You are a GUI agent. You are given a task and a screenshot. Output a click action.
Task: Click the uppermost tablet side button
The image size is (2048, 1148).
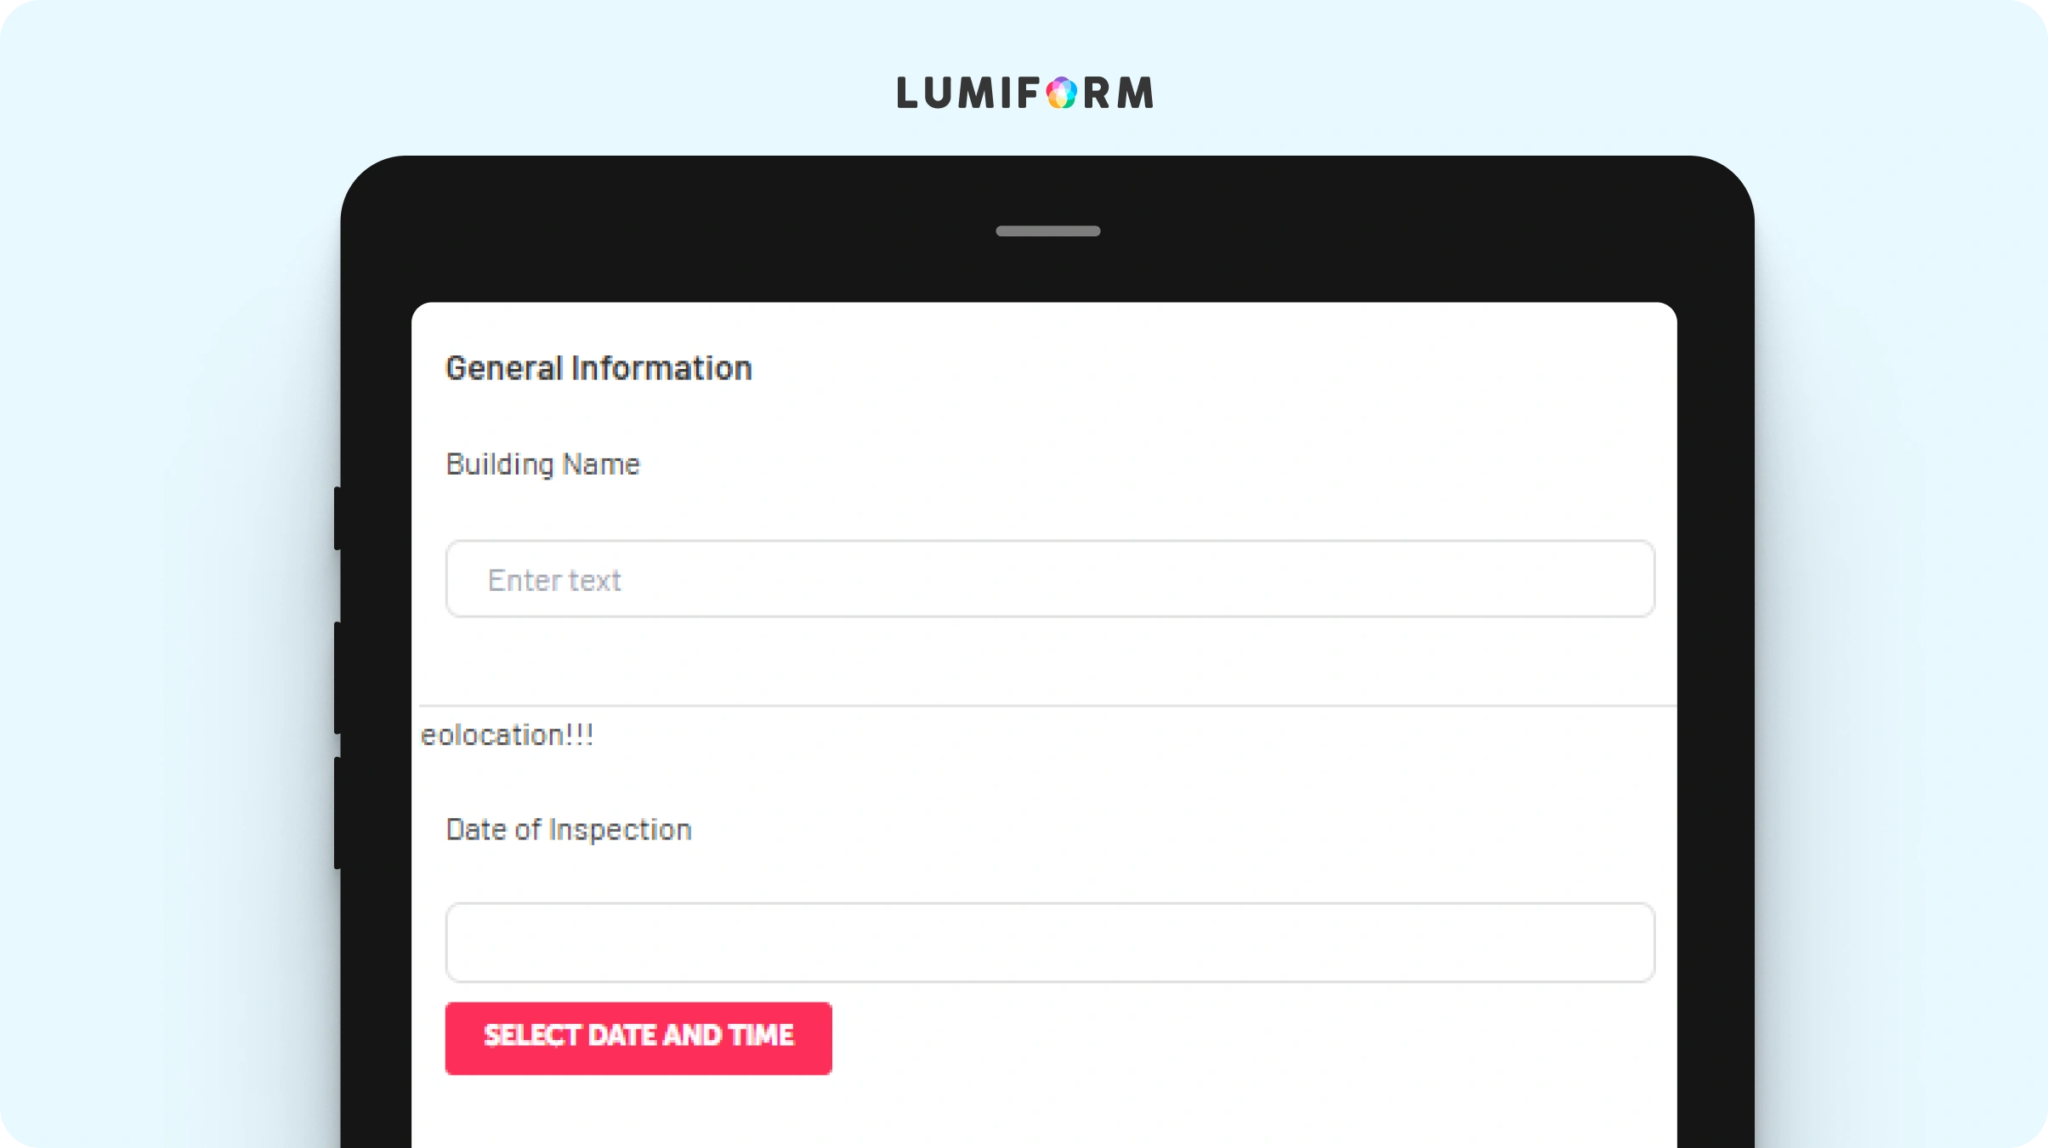point(338,518)
